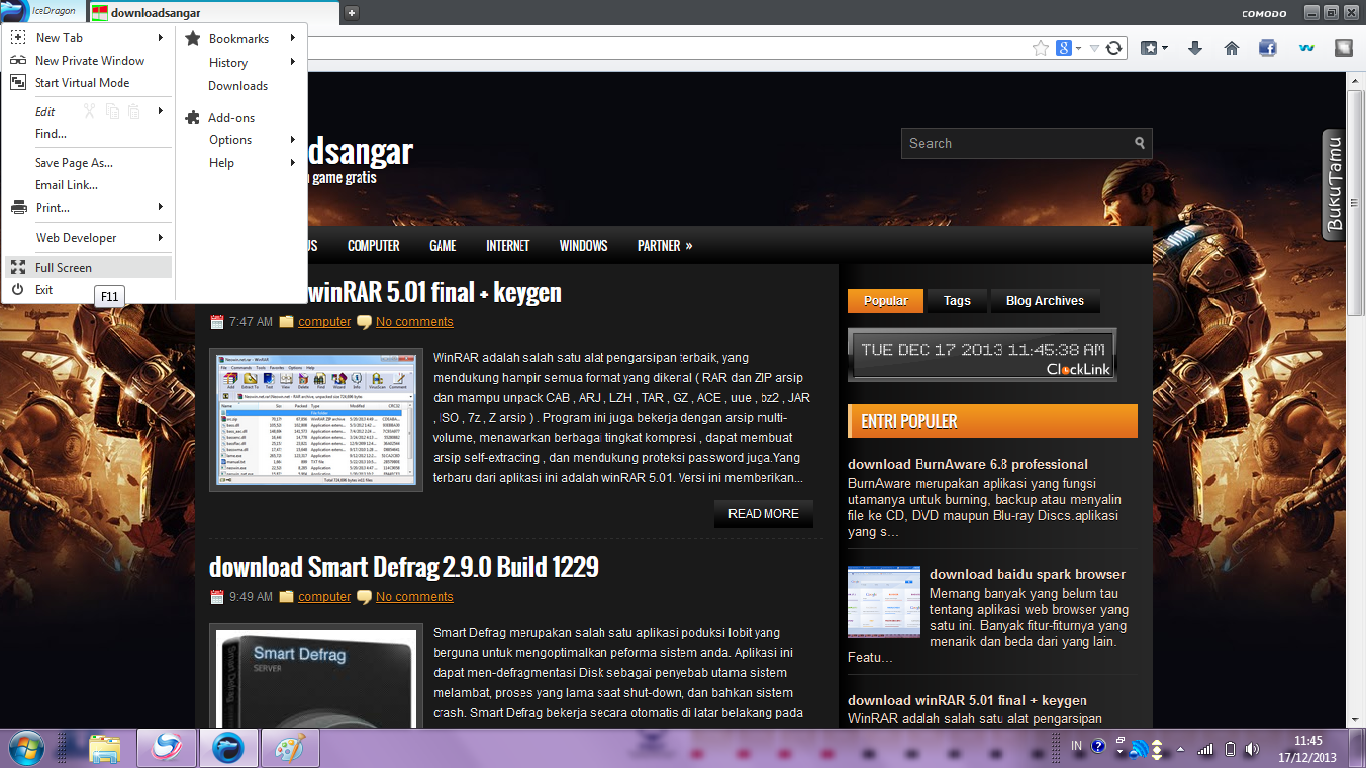Open the COMPUTER nav menu
Viewport: 1366px width, 768px height.
tap(373, 245)
